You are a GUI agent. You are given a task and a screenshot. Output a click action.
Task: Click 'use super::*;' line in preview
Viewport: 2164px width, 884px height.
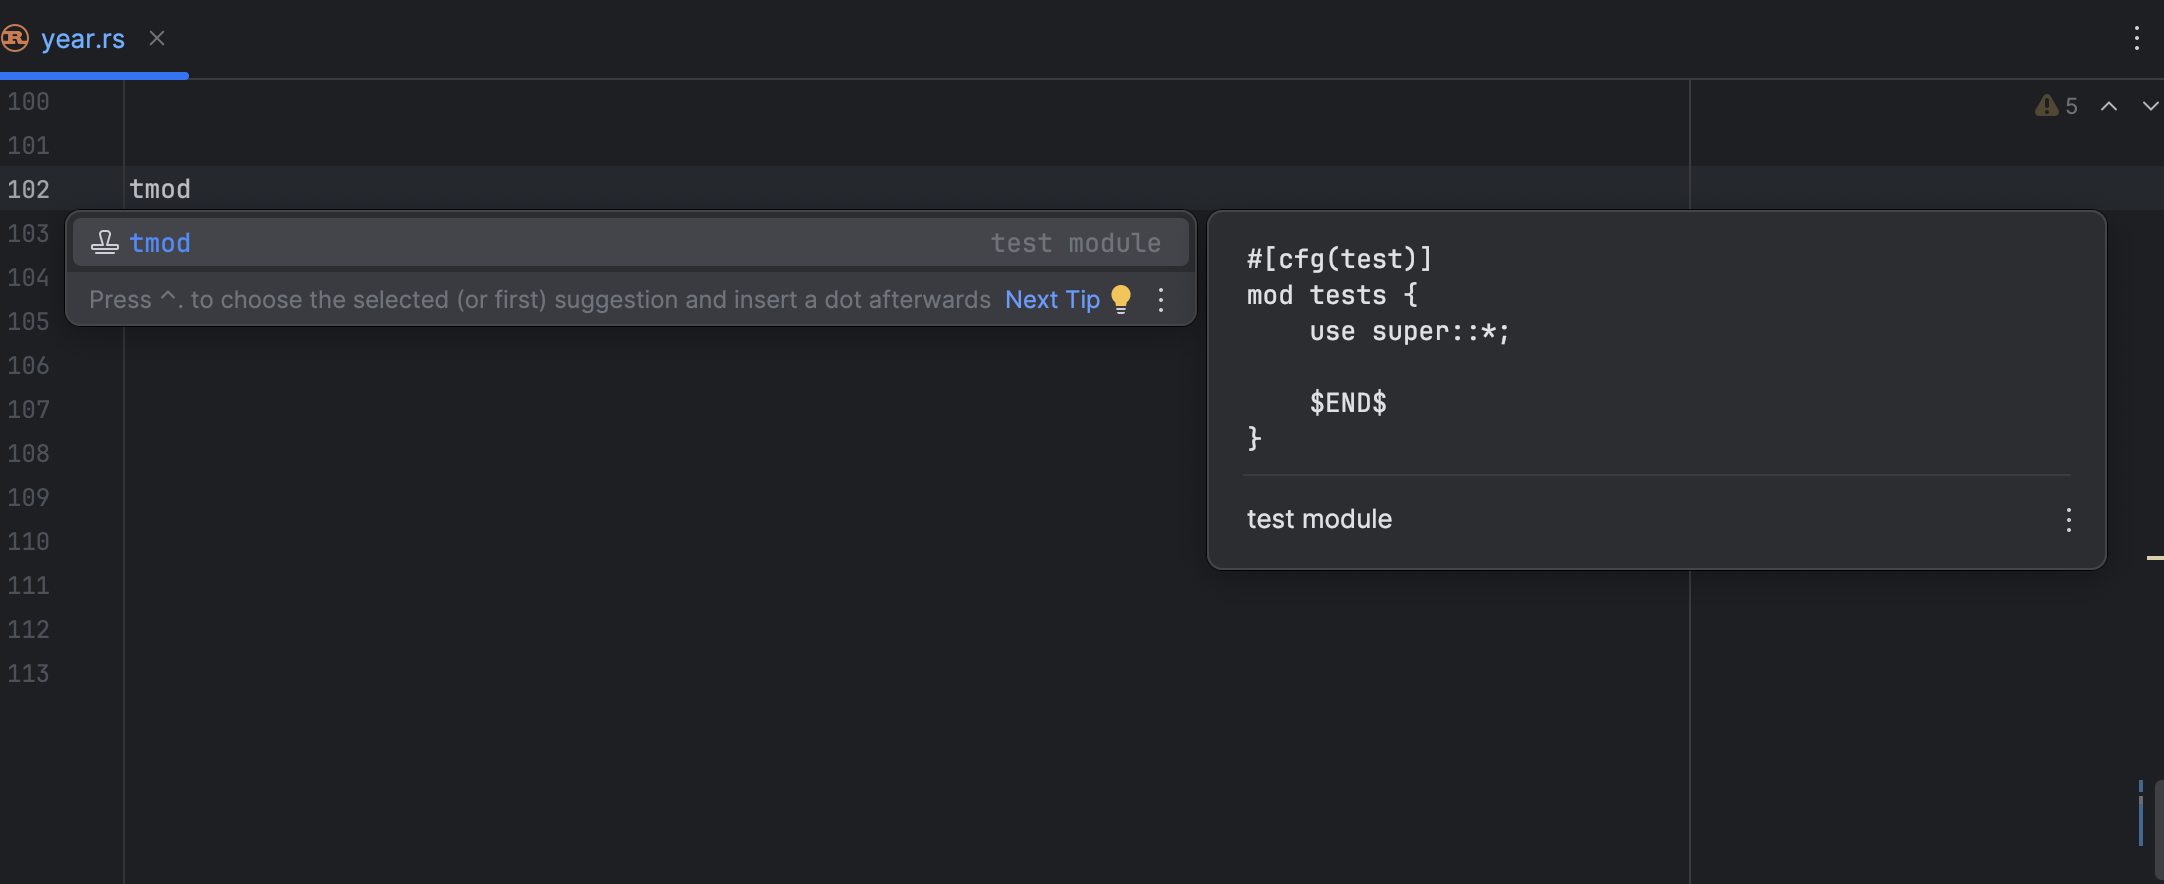coord(1409,331)
